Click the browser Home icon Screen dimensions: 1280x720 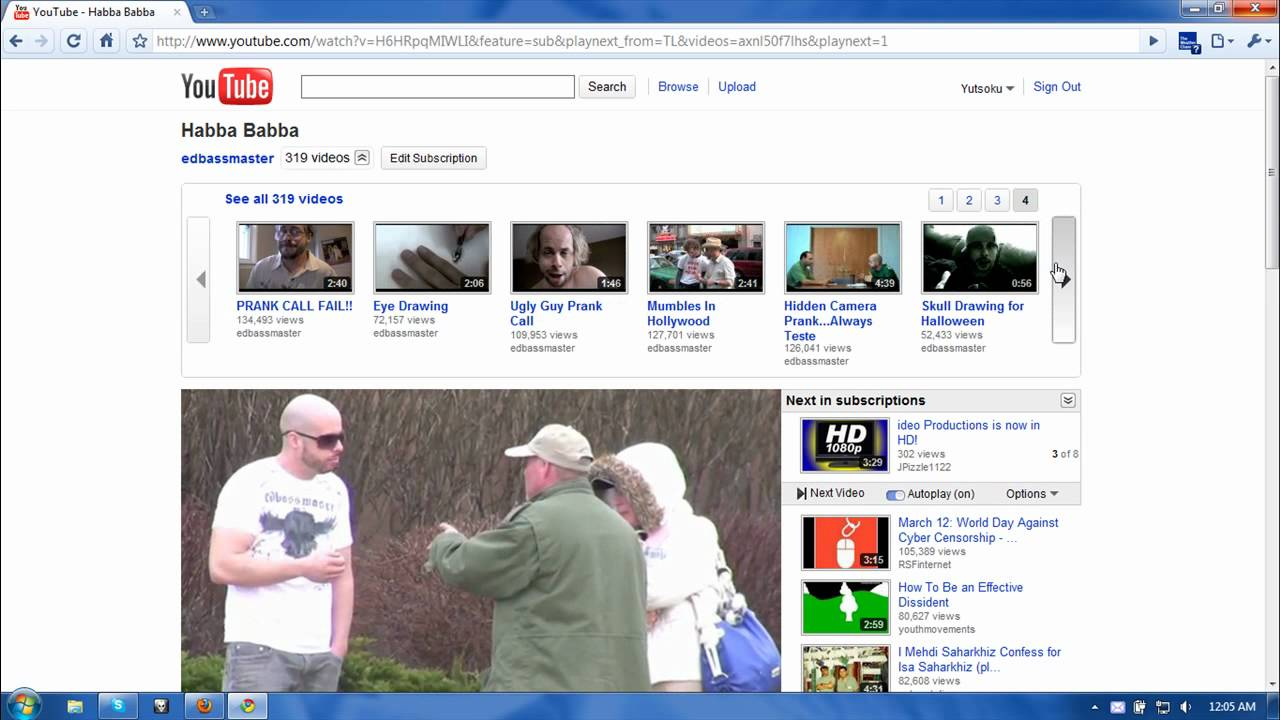(x=106, y=41)
